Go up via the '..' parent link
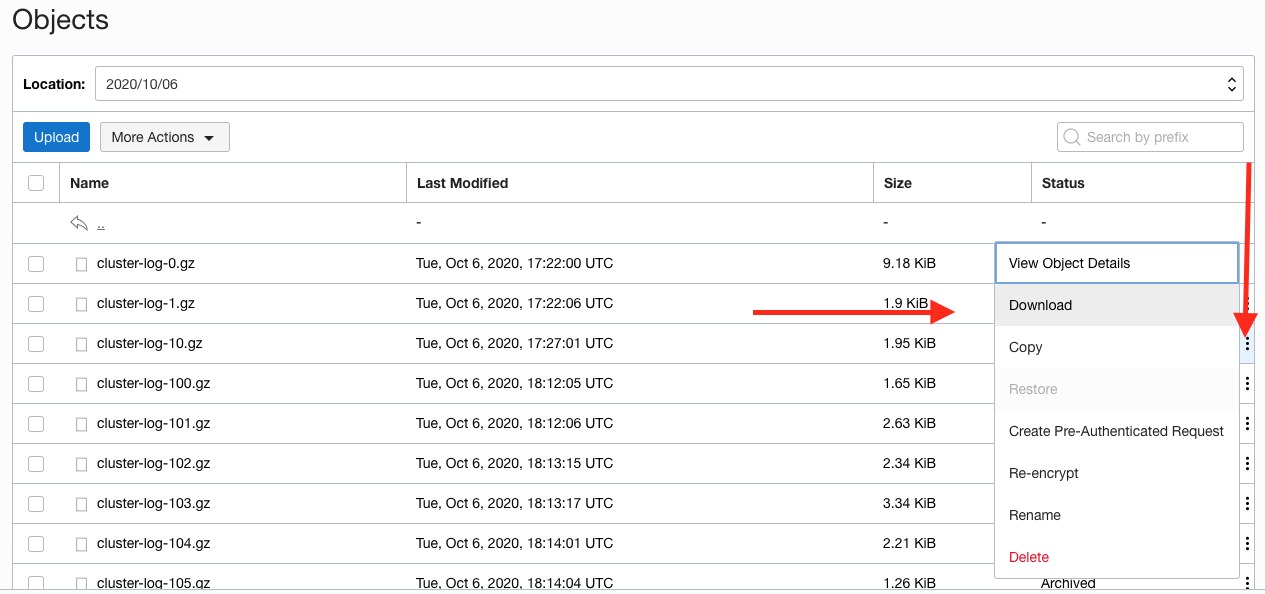This screenshot has height=594, width=1265. (101, 224)
